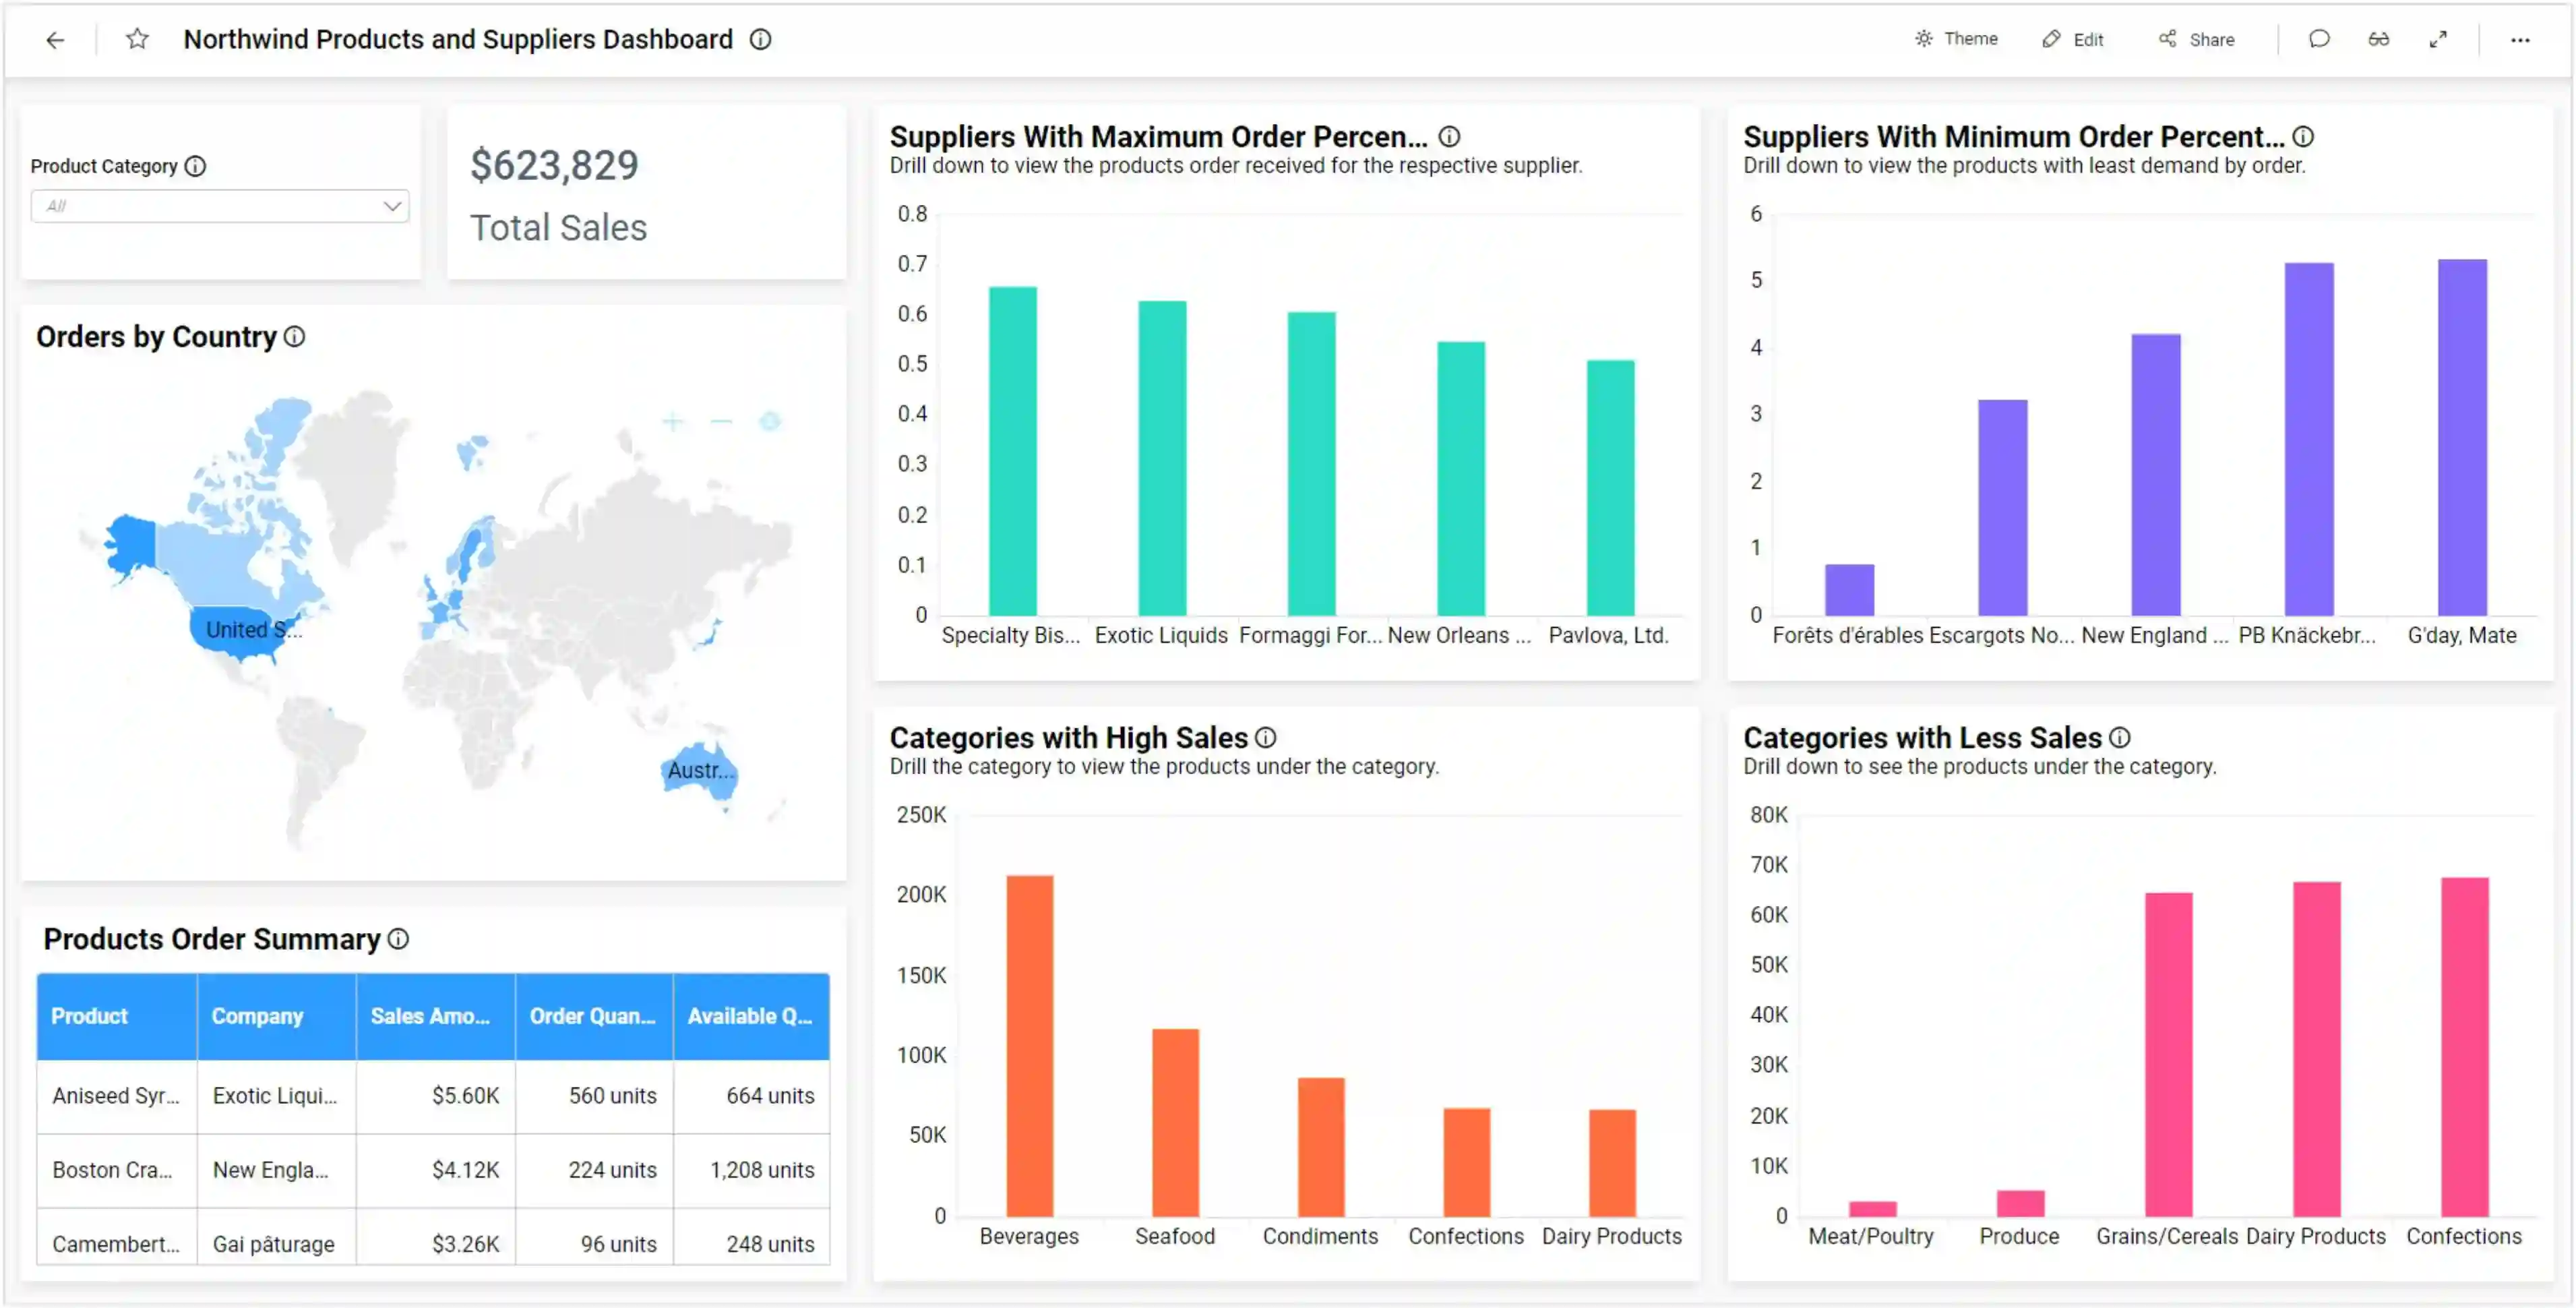
Task: Navigate back using the arrow
Action: click(55, 39)
